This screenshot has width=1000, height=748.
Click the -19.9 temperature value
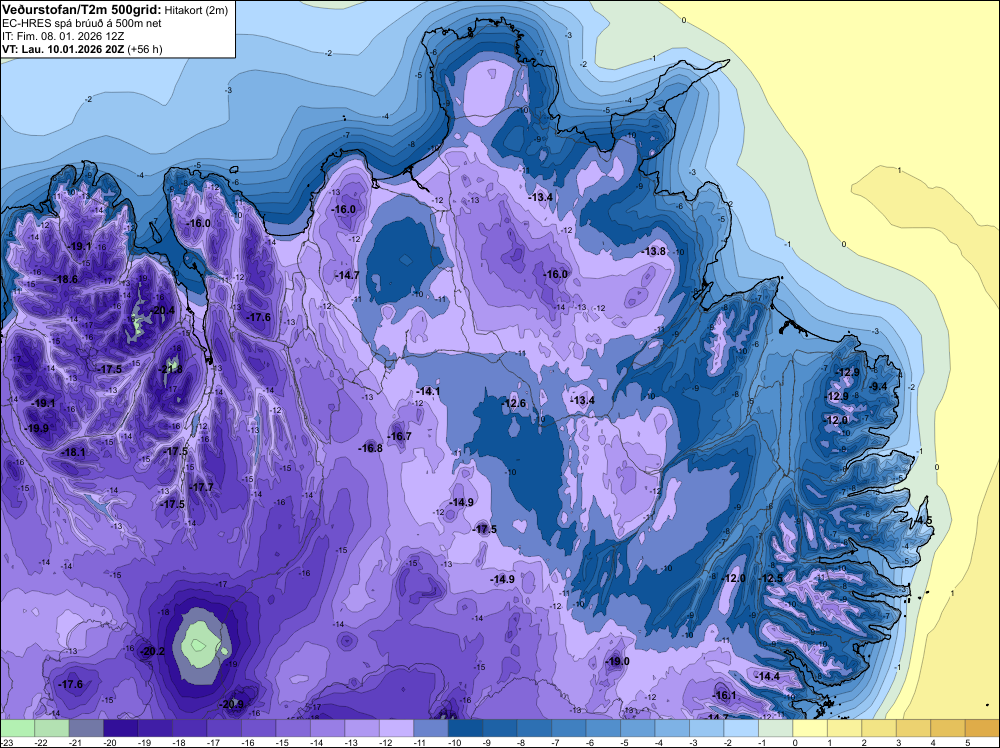pyautogui.click(x=36, y=428)
